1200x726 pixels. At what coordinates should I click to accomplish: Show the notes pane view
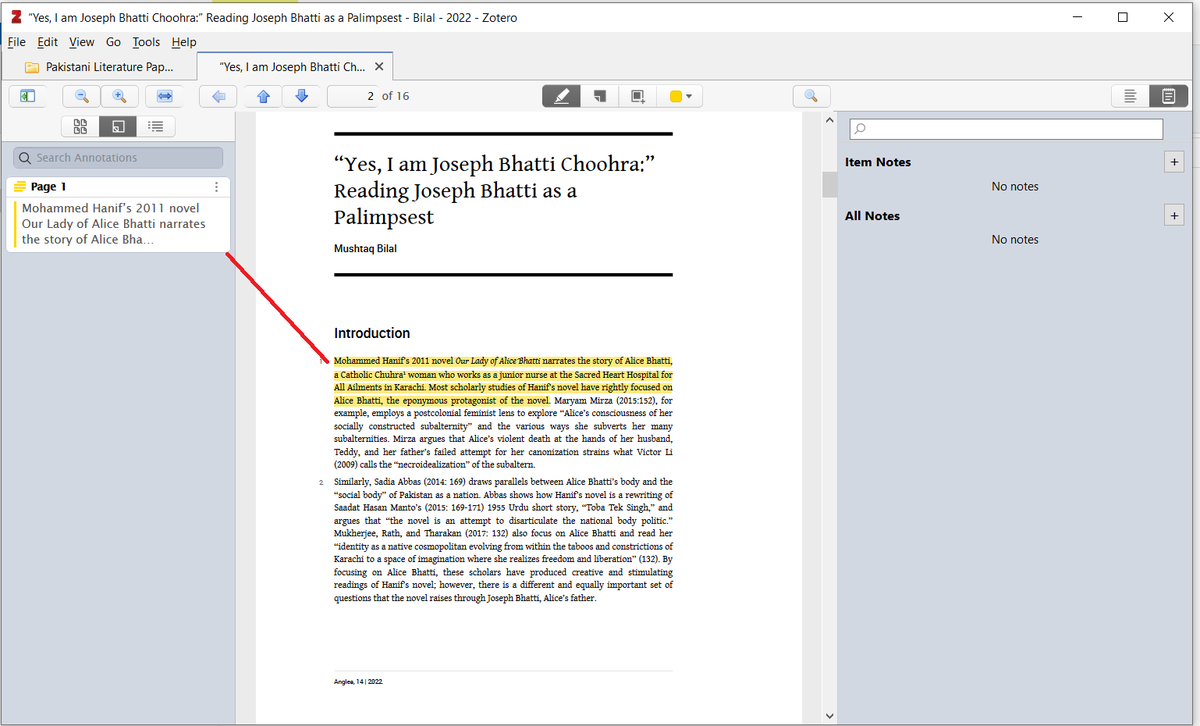[1168, 96]
